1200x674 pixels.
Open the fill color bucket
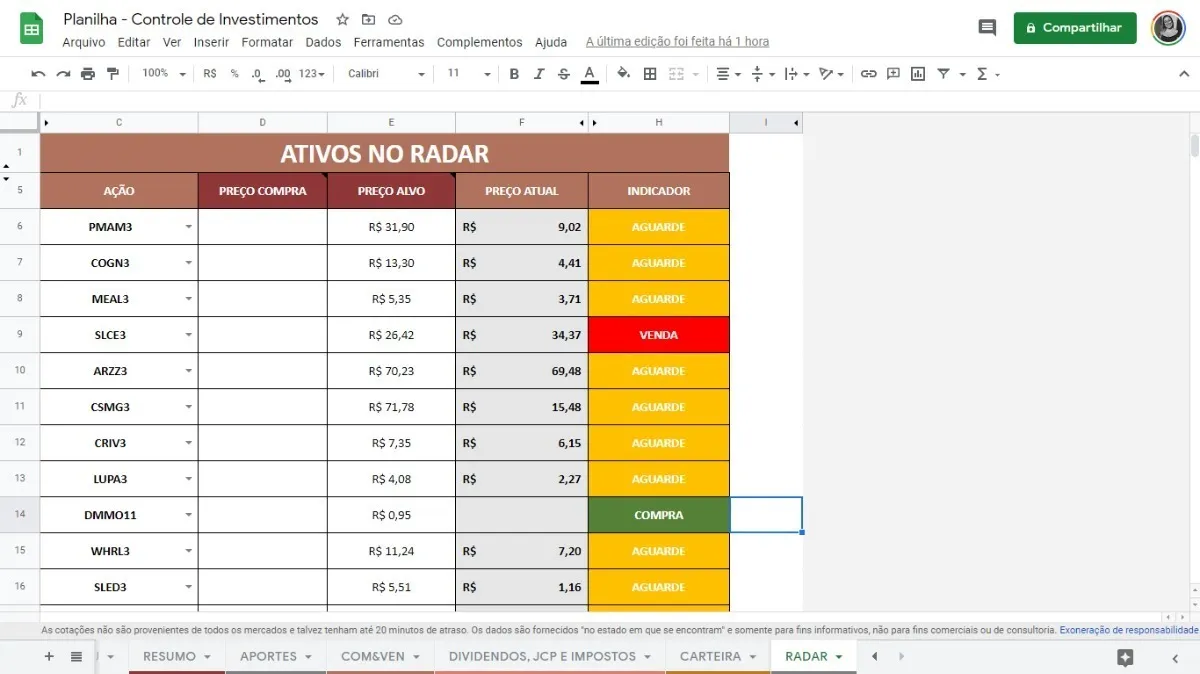(624, 74)
